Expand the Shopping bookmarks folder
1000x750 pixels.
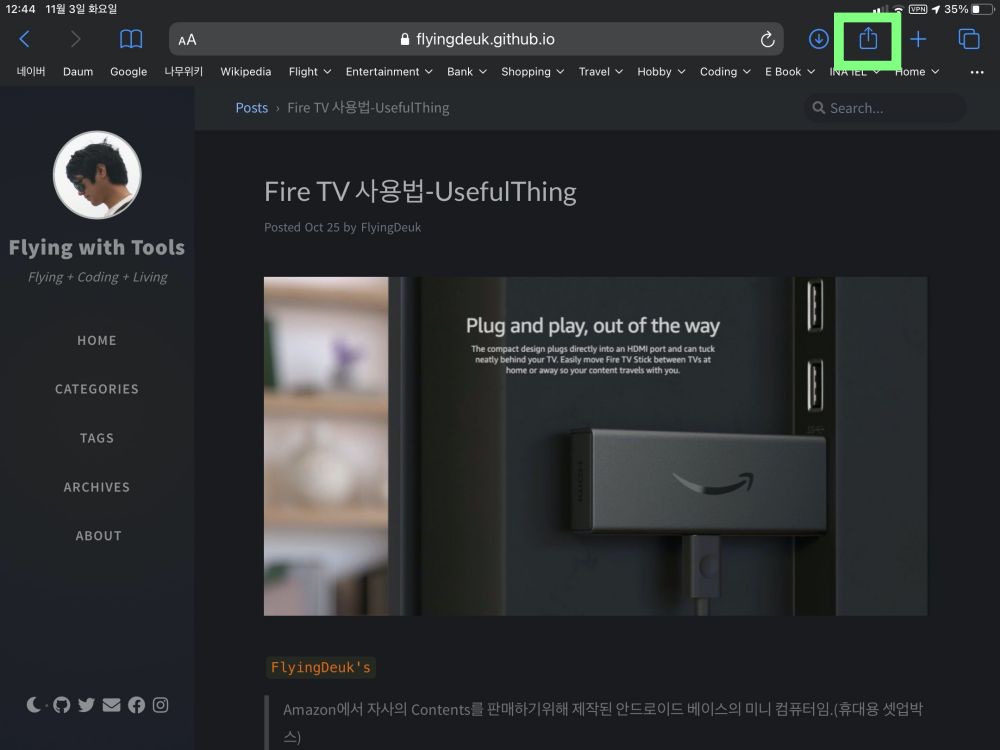tap(532, 72)
